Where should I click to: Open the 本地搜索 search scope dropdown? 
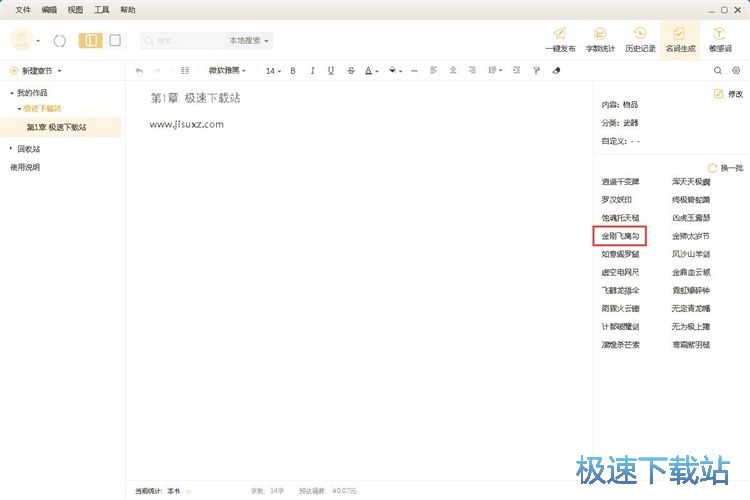coord(249,41)
